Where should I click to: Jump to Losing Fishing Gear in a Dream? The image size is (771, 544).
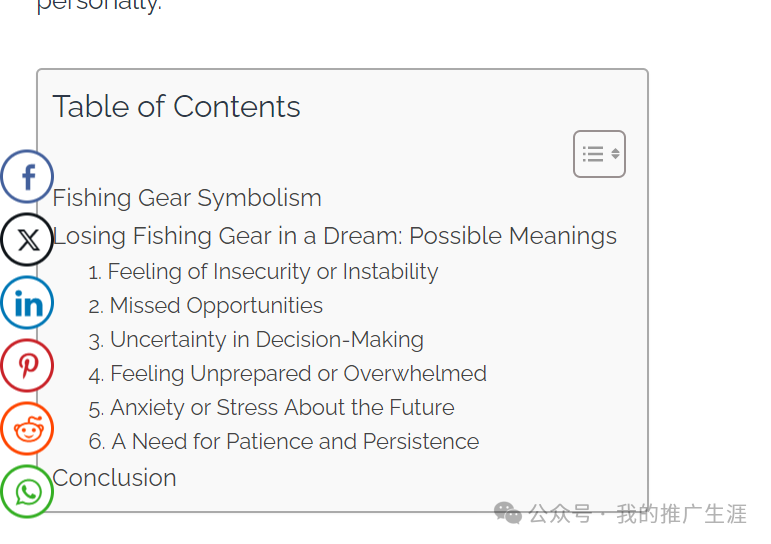coord(334,236)
